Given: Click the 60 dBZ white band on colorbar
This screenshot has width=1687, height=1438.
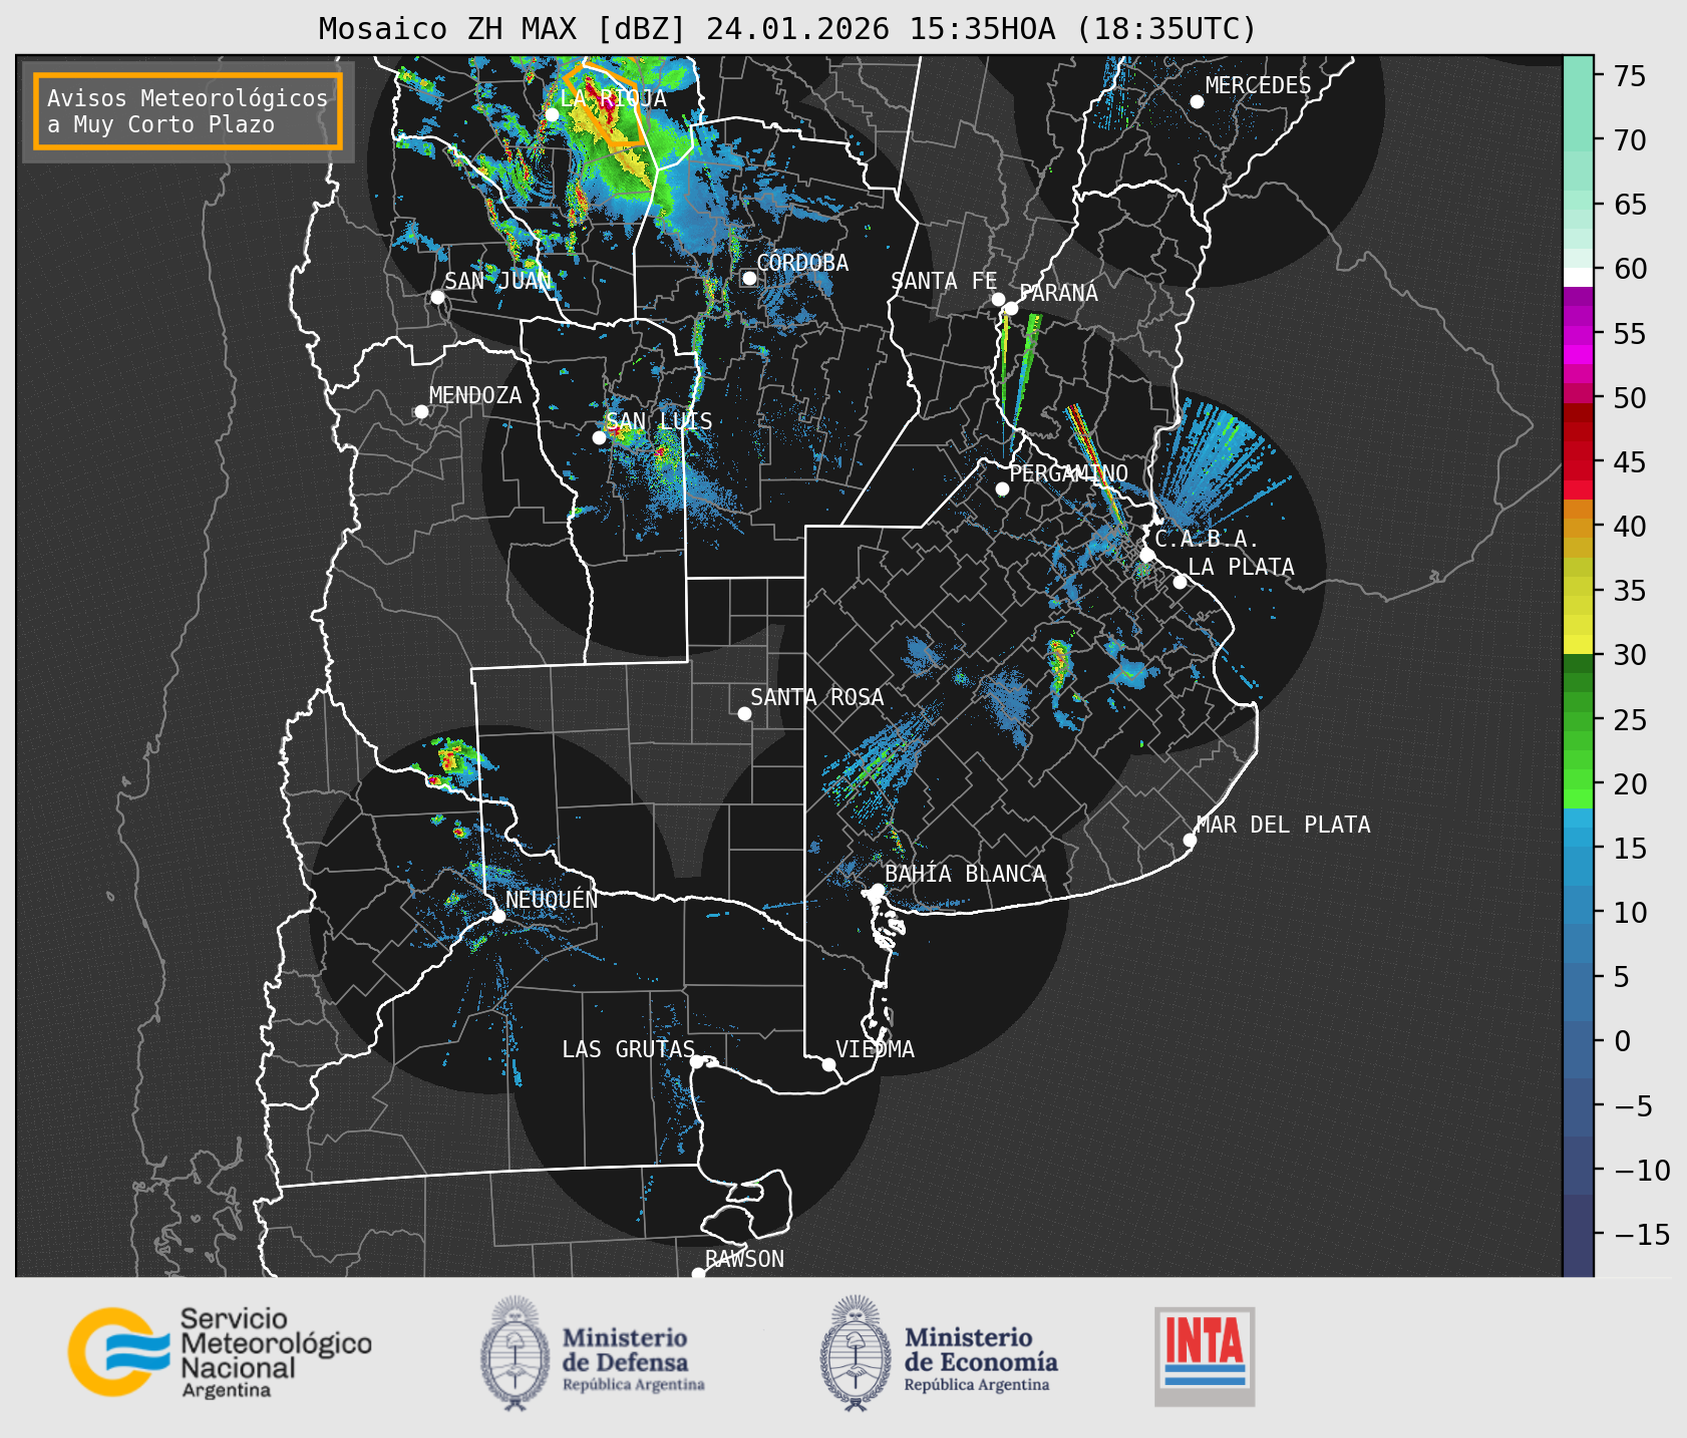Looking at the screenshot, I should [x=1578, y=276].
